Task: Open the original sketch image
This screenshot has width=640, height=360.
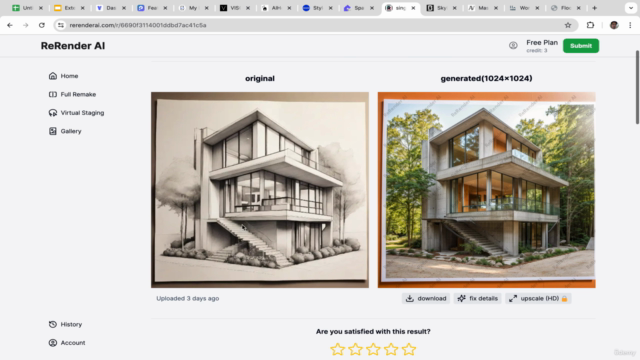Action: pyautogui.click(x=260, y=190)
